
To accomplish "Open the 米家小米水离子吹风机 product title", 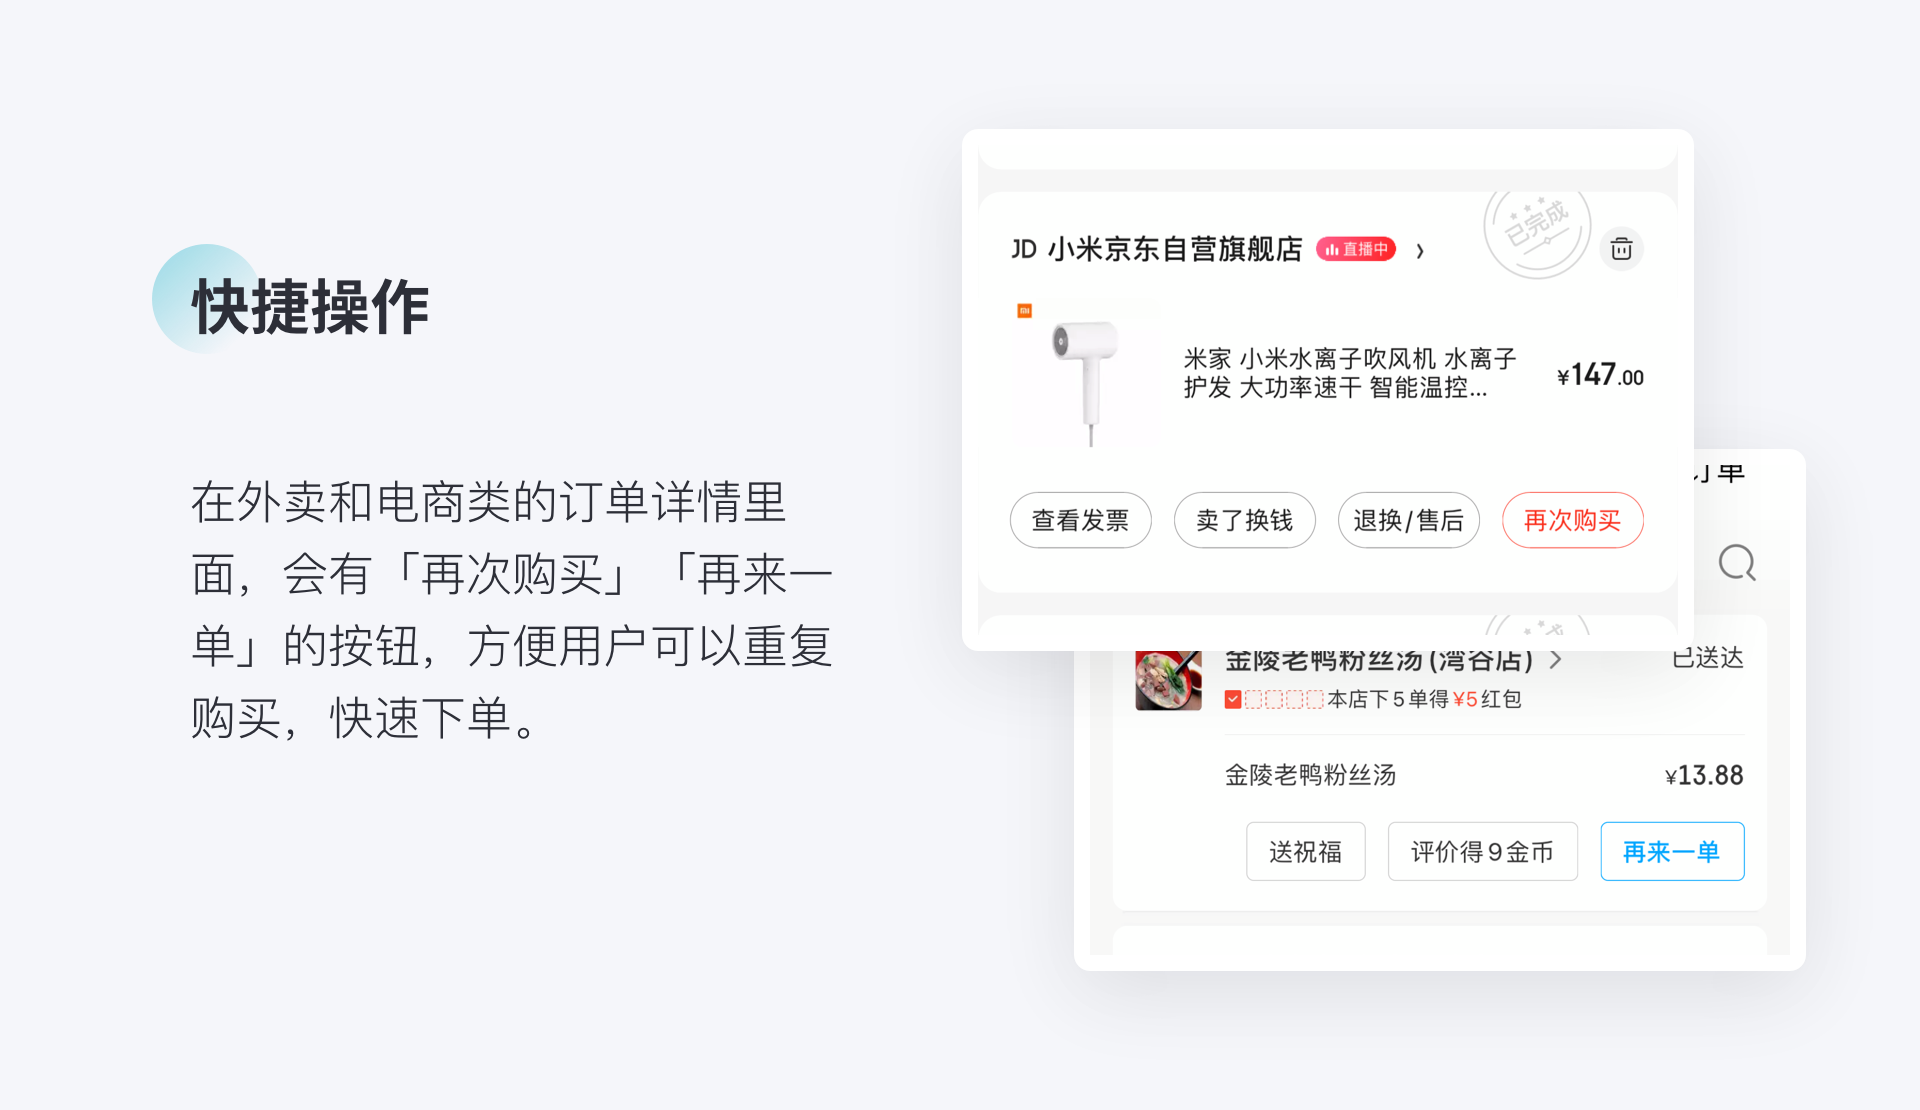I will (x=1350, y=374).
